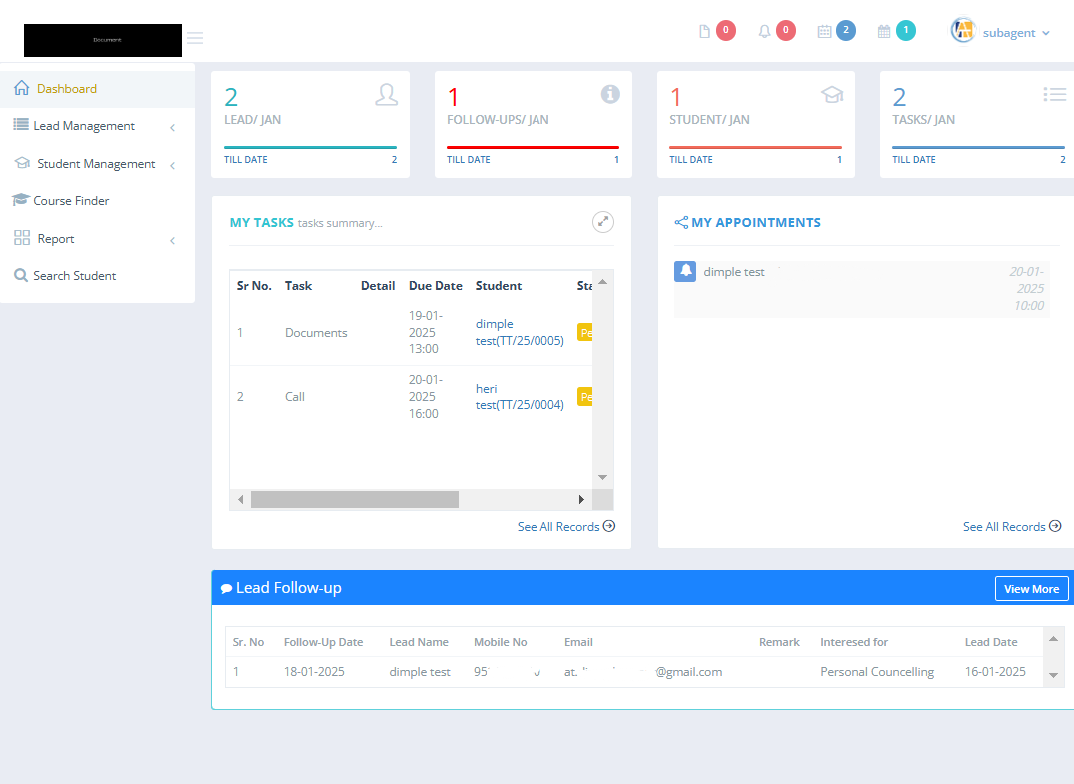Click the horizontal scrollbar in My Tasks table

(x=354, y=499)
